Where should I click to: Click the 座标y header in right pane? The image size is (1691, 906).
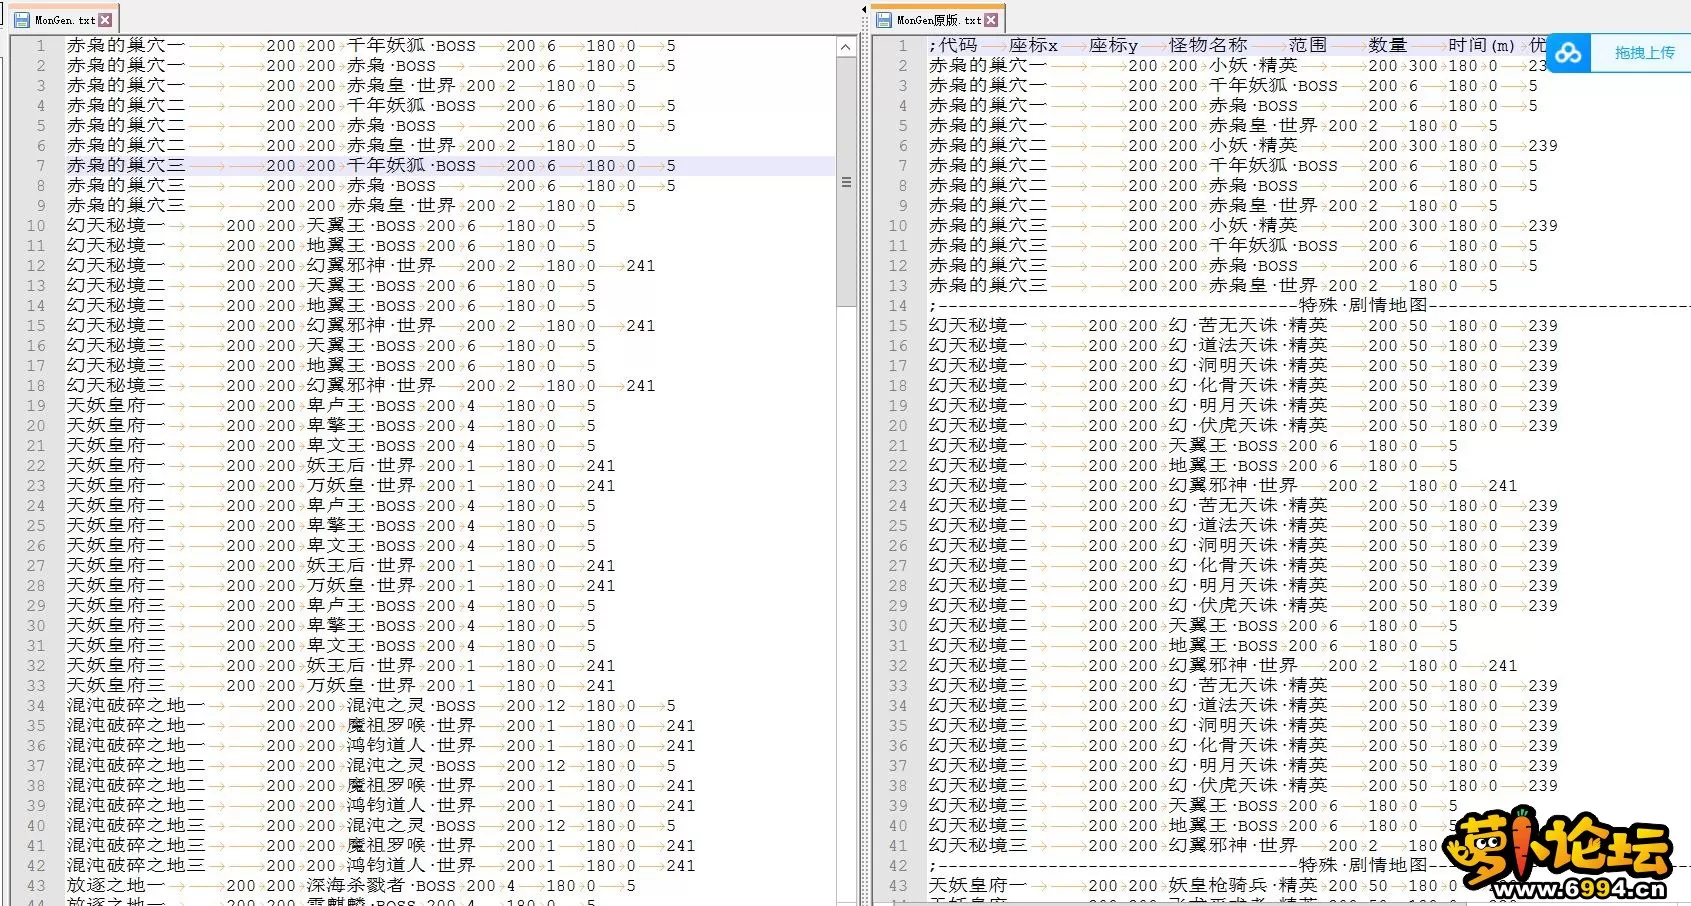(1113, 46)
